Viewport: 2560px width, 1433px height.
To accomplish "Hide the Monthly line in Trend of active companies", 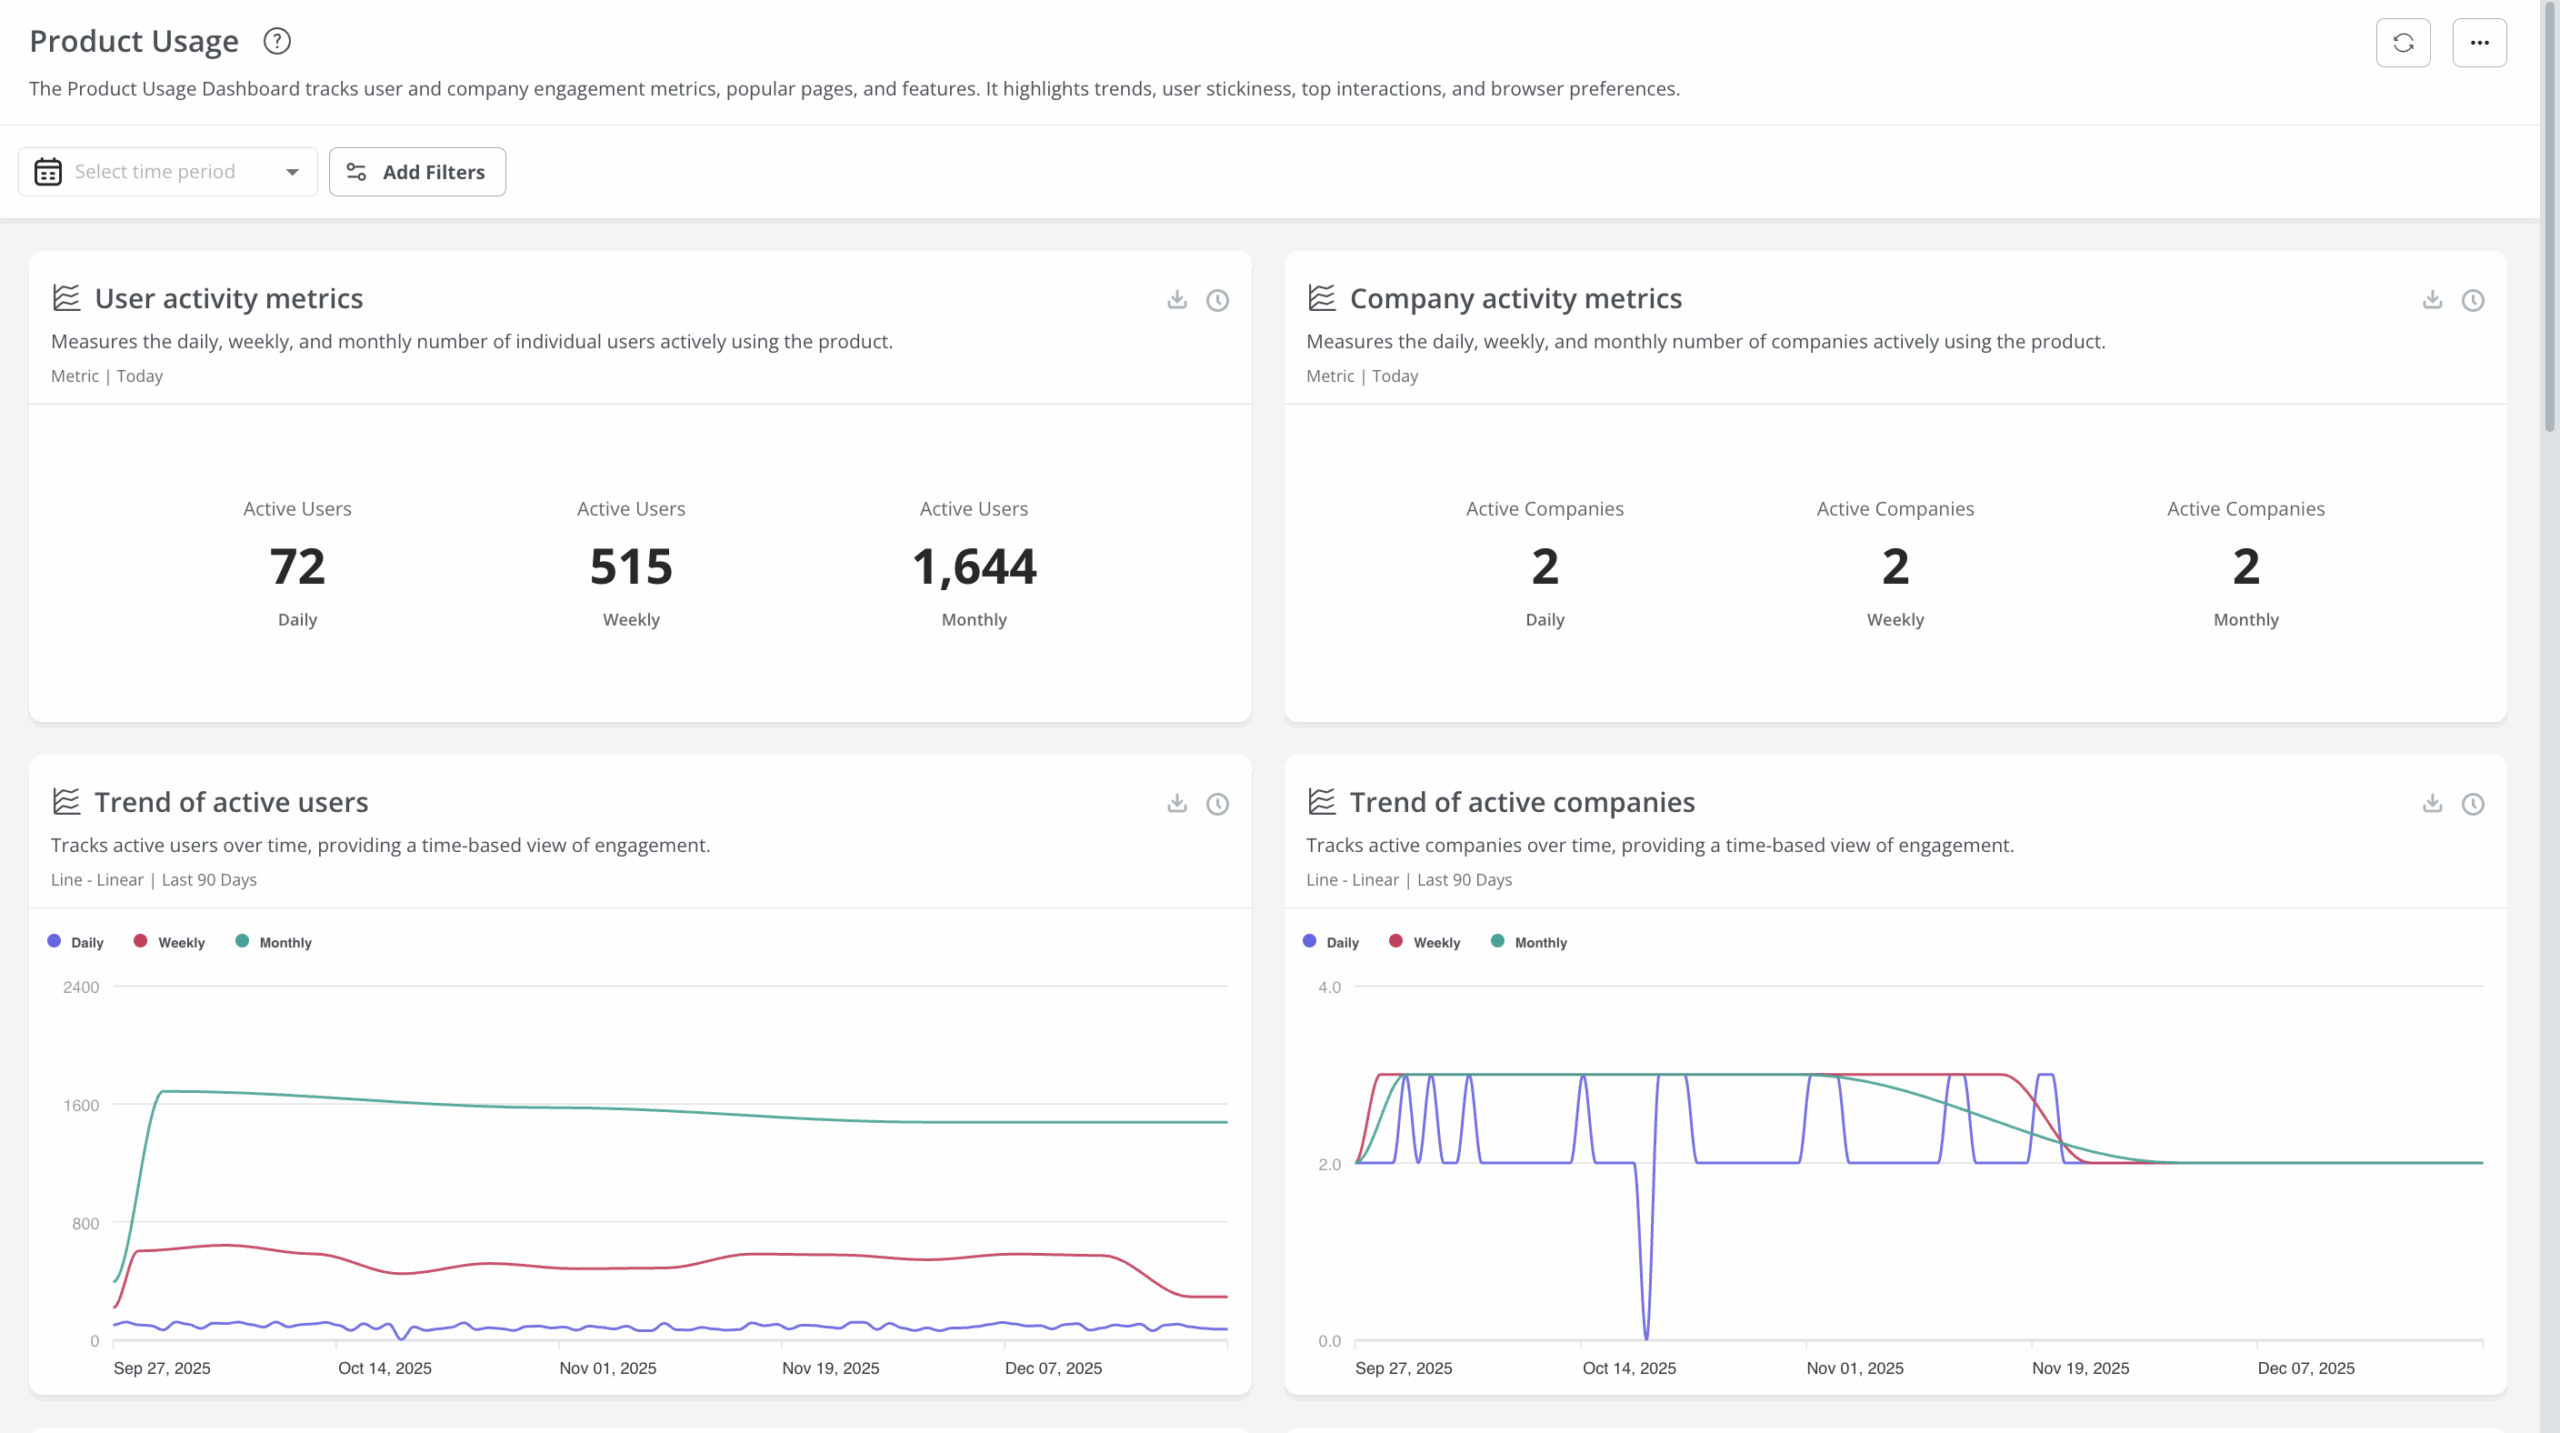I will tap(1528, 941).
